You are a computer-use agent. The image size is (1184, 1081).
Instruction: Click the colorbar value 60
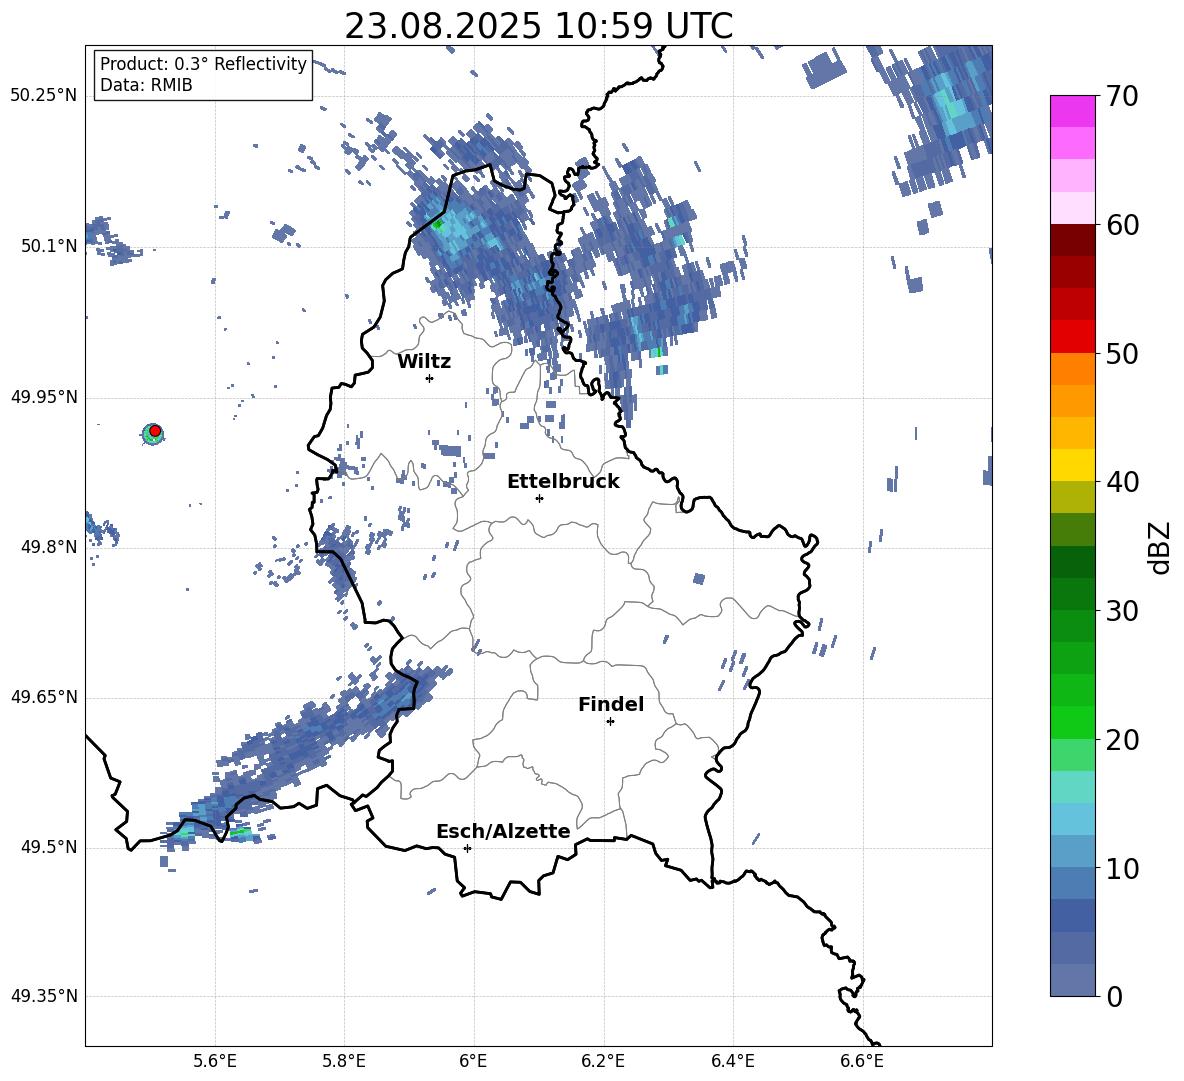pos(1122,225)
